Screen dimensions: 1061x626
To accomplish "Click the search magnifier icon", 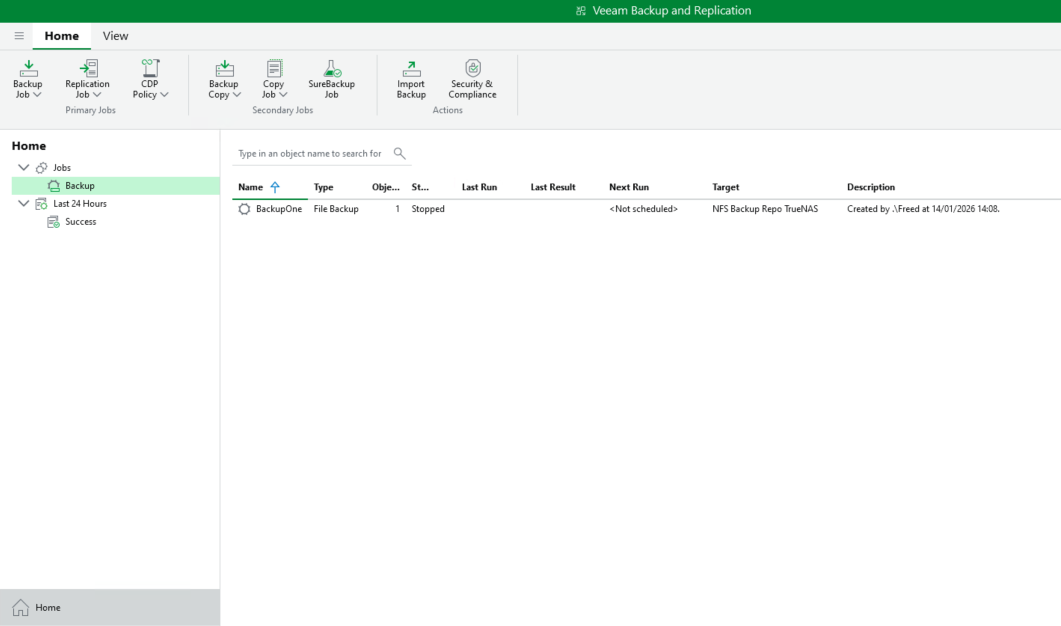I will coord(399,153).
